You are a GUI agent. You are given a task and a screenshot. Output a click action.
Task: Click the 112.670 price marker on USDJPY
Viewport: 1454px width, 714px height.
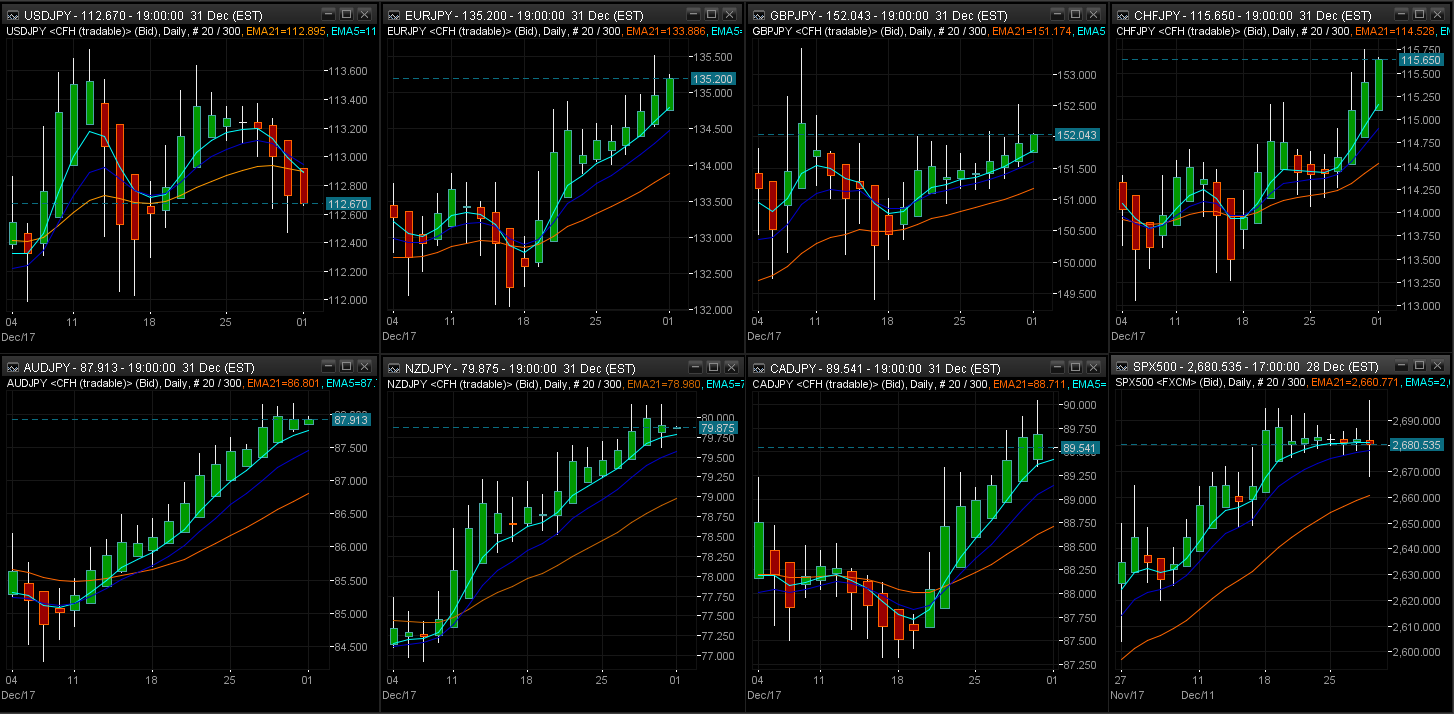[346, 204]
